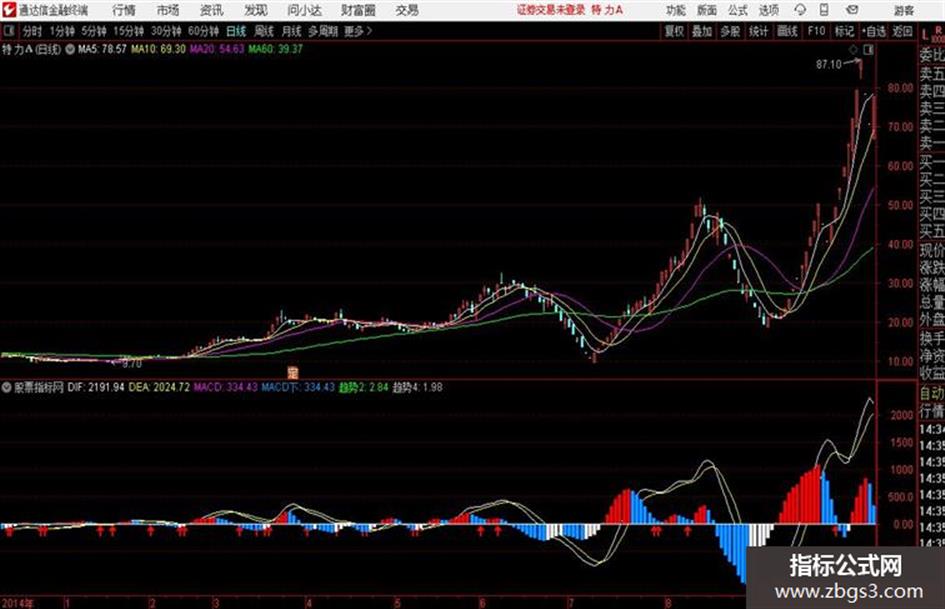This screenshot has height=609, width=945.
Task: Open the 资讯 menu
Action: pos(212,10)
